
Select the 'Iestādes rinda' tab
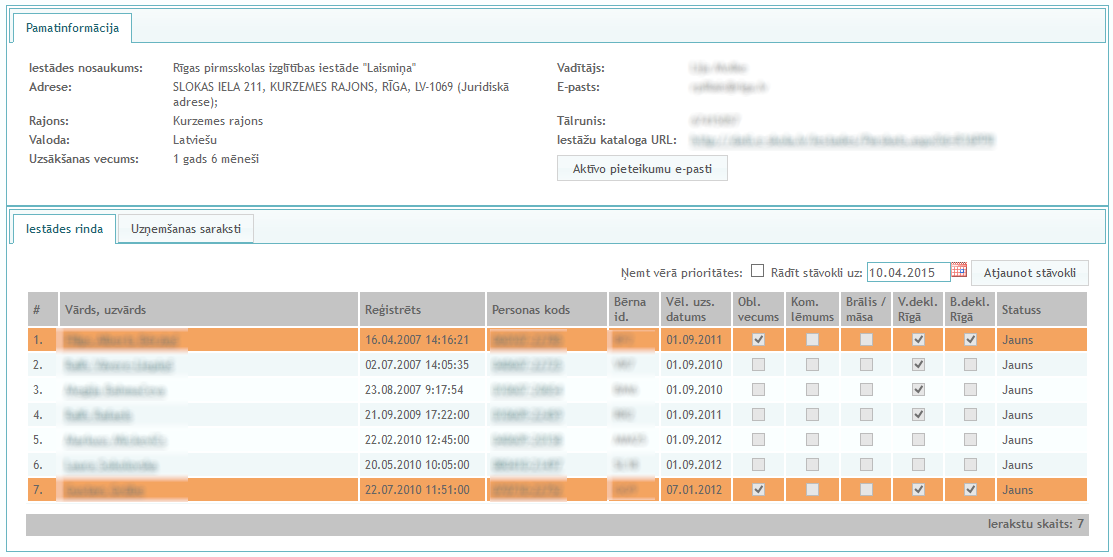(64, 229)
